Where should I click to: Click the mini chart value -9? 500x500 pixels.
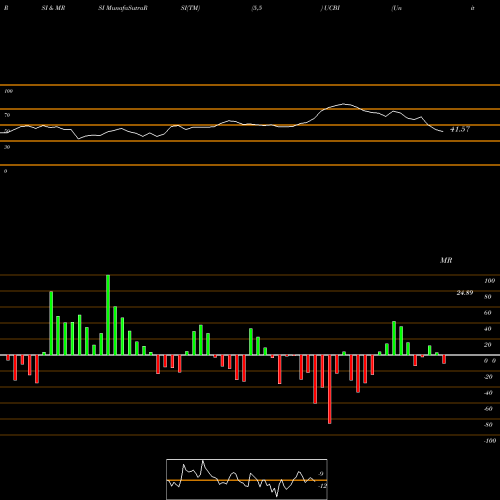[320, 474]
